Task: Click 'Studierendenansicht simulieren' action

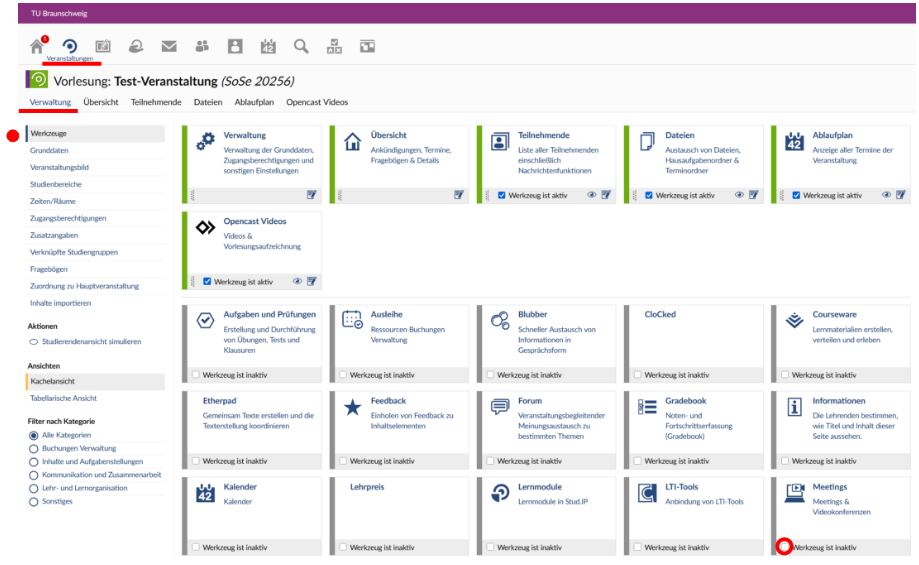Action: click(91, 342)
